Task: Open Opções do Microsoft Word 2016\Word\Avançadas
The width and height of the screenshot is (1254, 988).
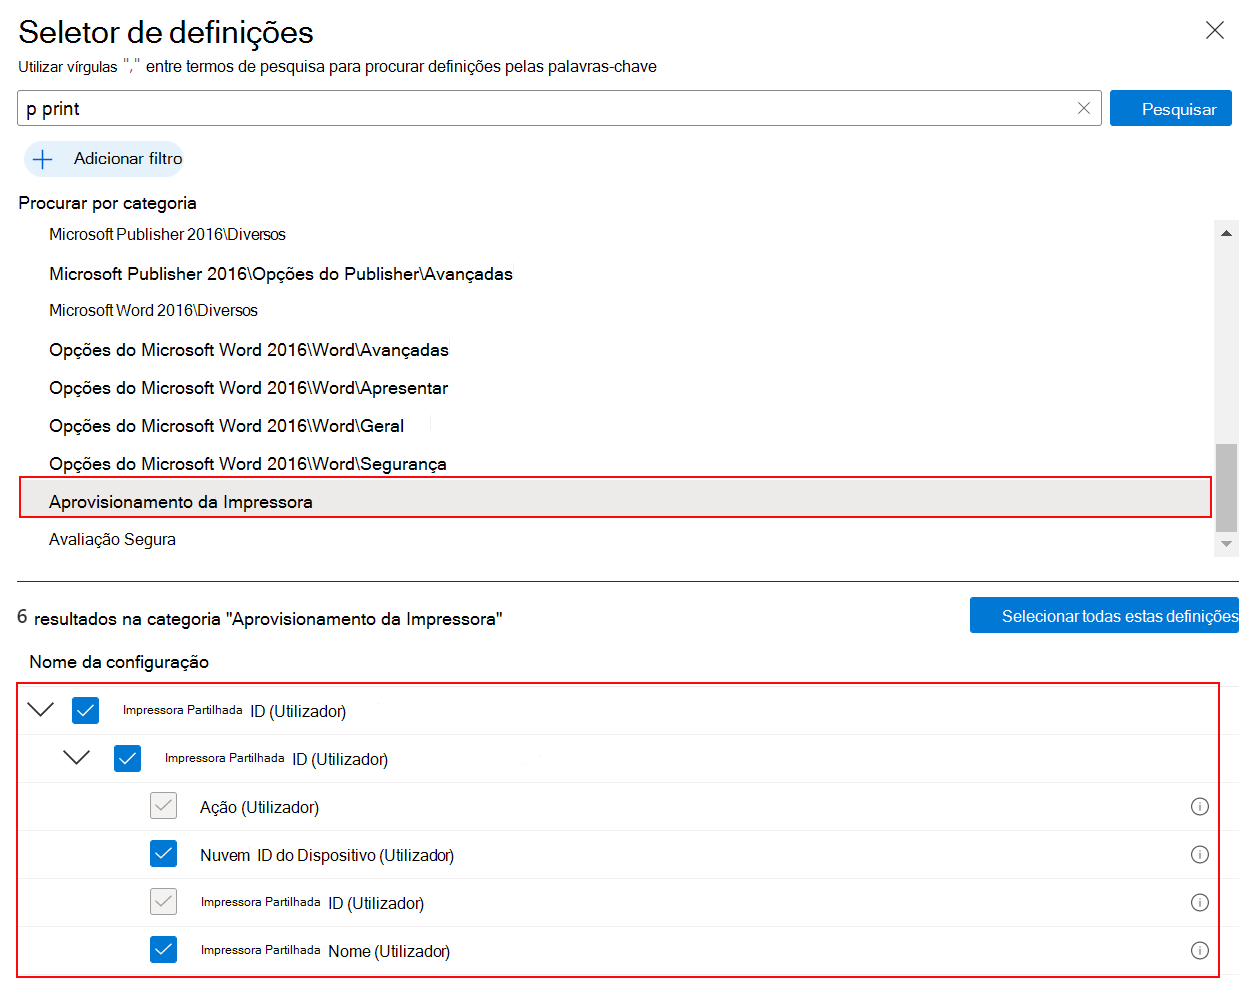Action: pos(249,350)
